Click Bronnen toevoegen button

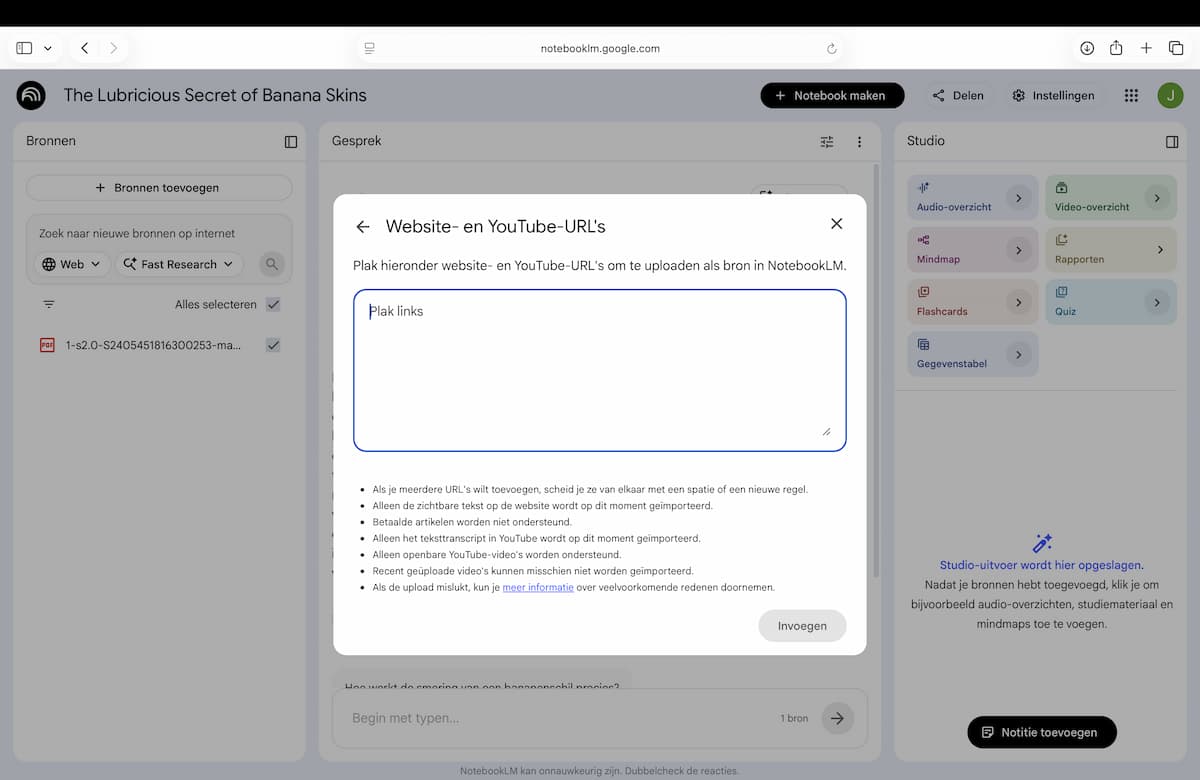[159, 188]
